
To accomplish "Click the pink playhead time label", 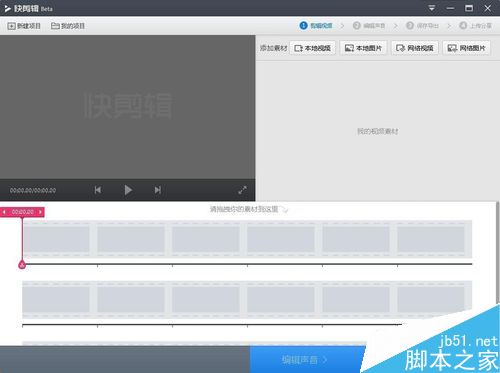I will click(x=22, y=212).
